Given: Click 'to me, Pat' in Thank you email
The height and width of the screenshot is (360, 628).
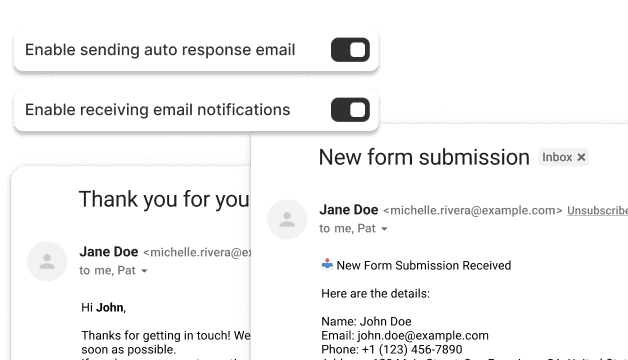Looking at the screenshot, I should click(x=107, y=271).
